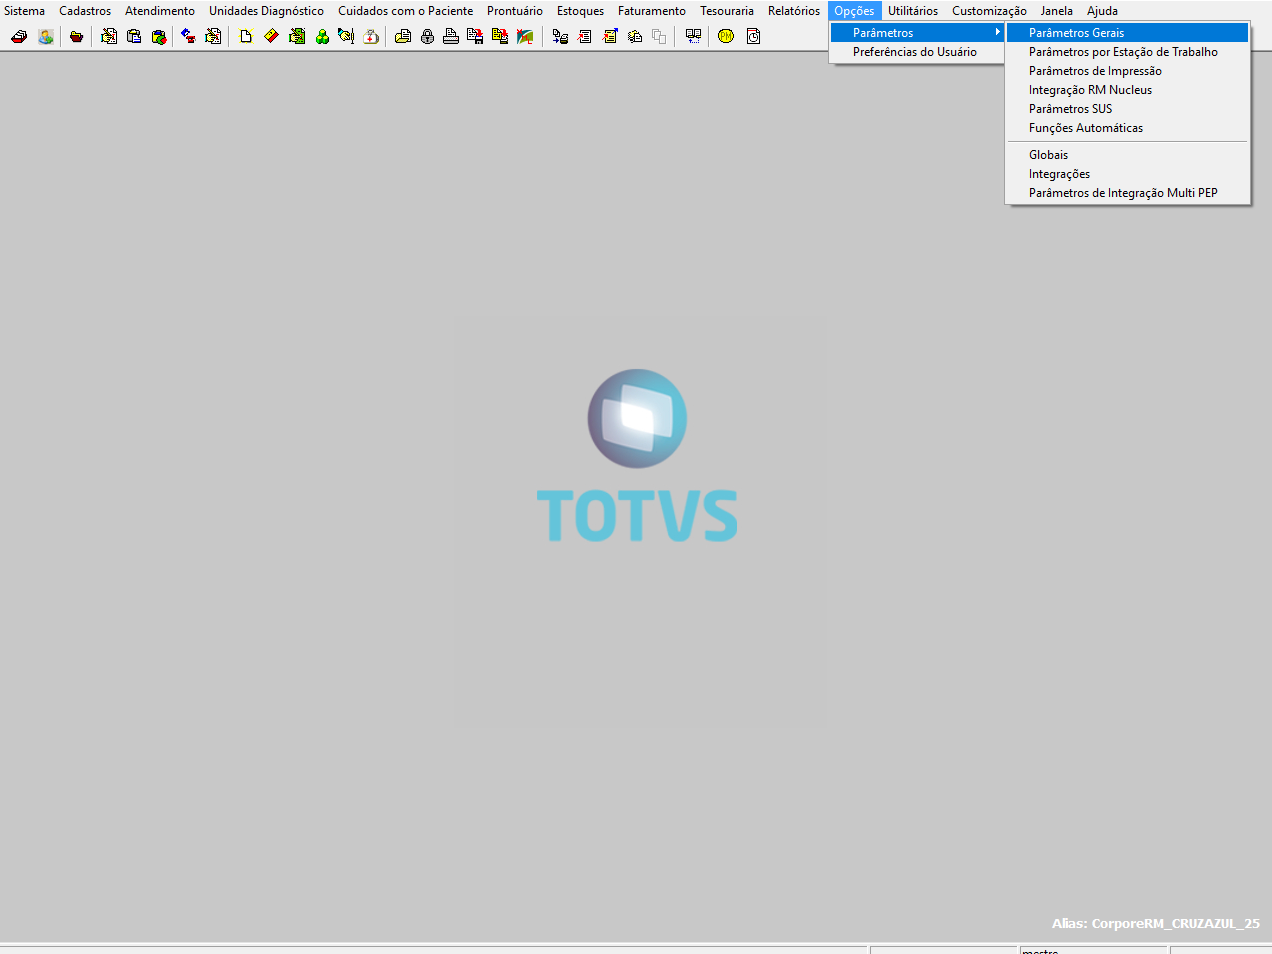
Task: Click the green form with hand icon
Action: (x=297, y=36)
